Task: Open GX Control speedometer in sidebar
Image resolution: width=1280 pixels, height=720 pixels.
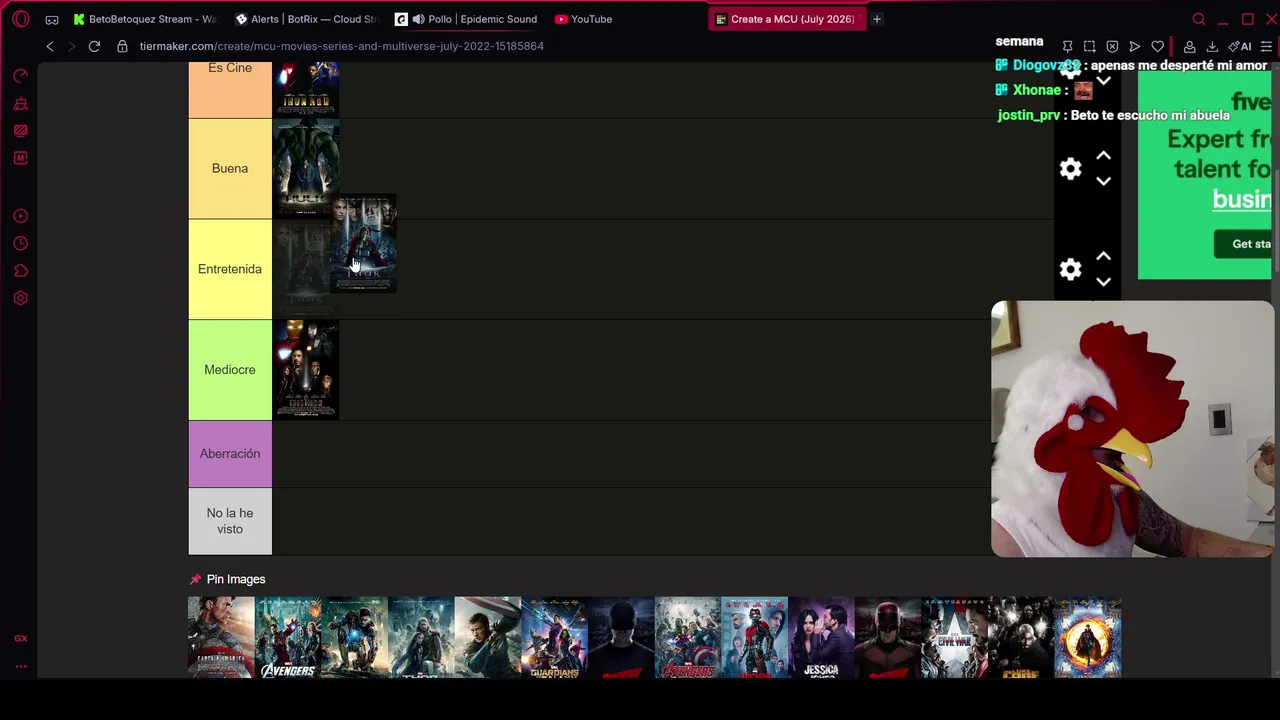Action: [x=21, y=76]
